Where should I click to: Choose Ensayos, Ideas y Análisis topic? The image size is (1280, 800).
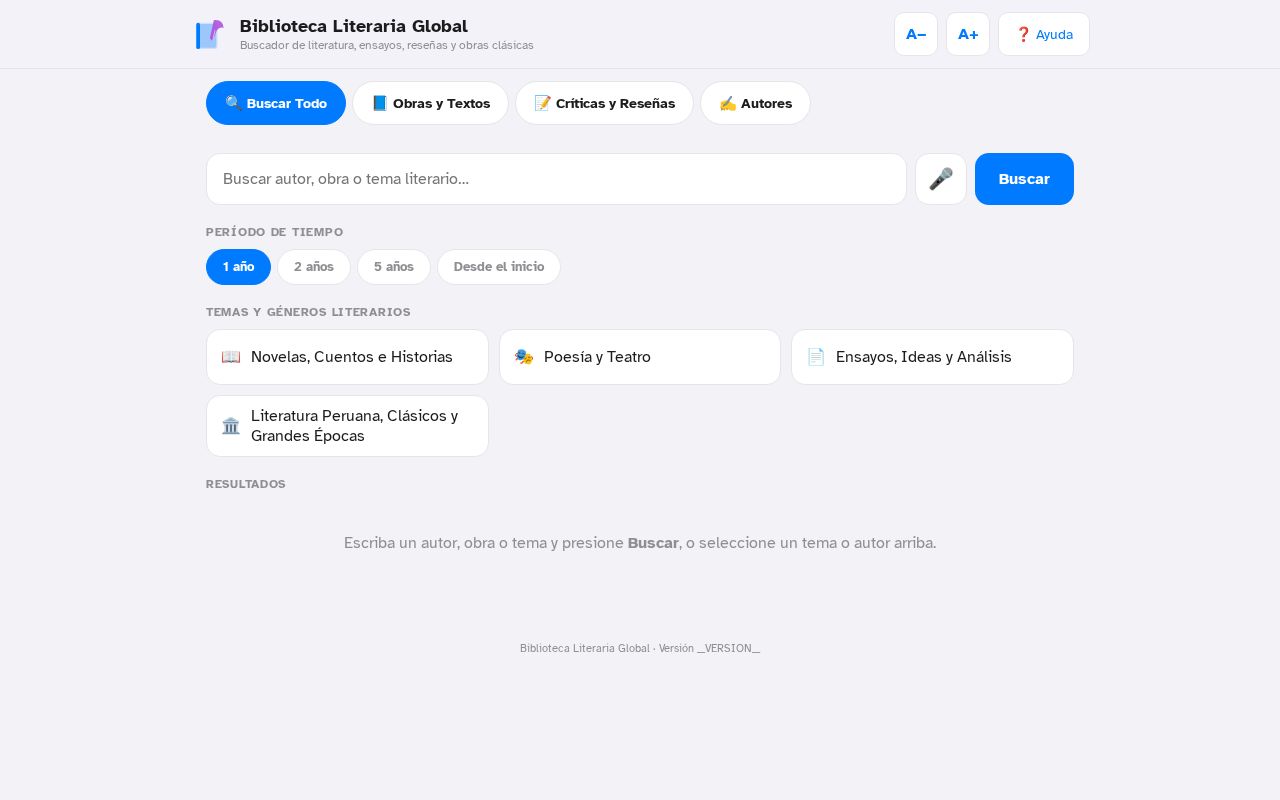tap(932, 357)
